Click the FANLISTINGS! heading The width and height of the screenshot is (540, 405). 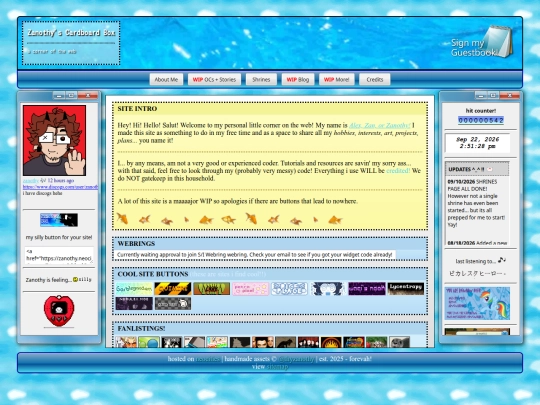coord(141,329)
